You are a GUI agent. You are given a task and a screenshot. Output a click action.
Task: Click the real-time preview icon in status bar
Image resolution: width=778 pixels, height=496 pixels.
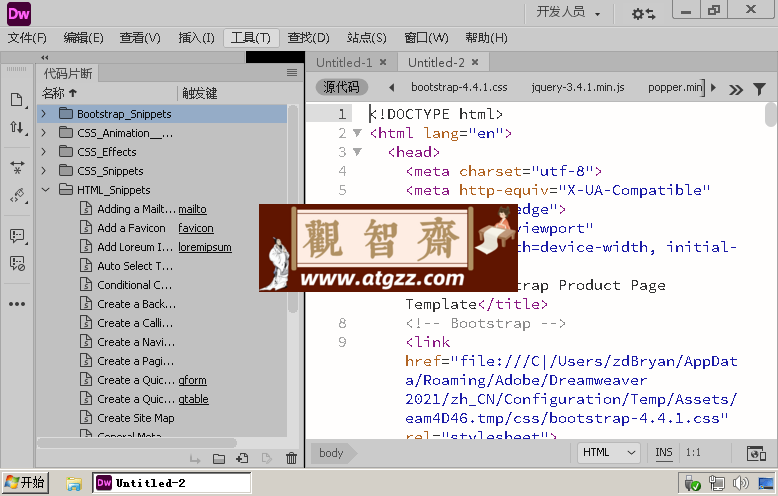pos(756,453)
